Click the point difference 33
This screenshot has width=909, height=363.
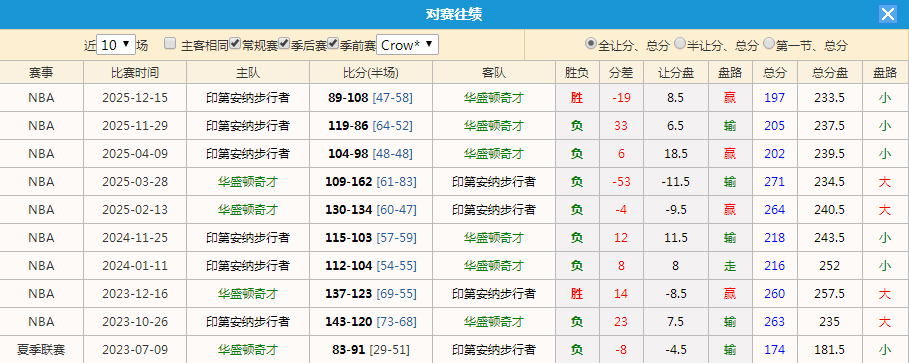621,126
